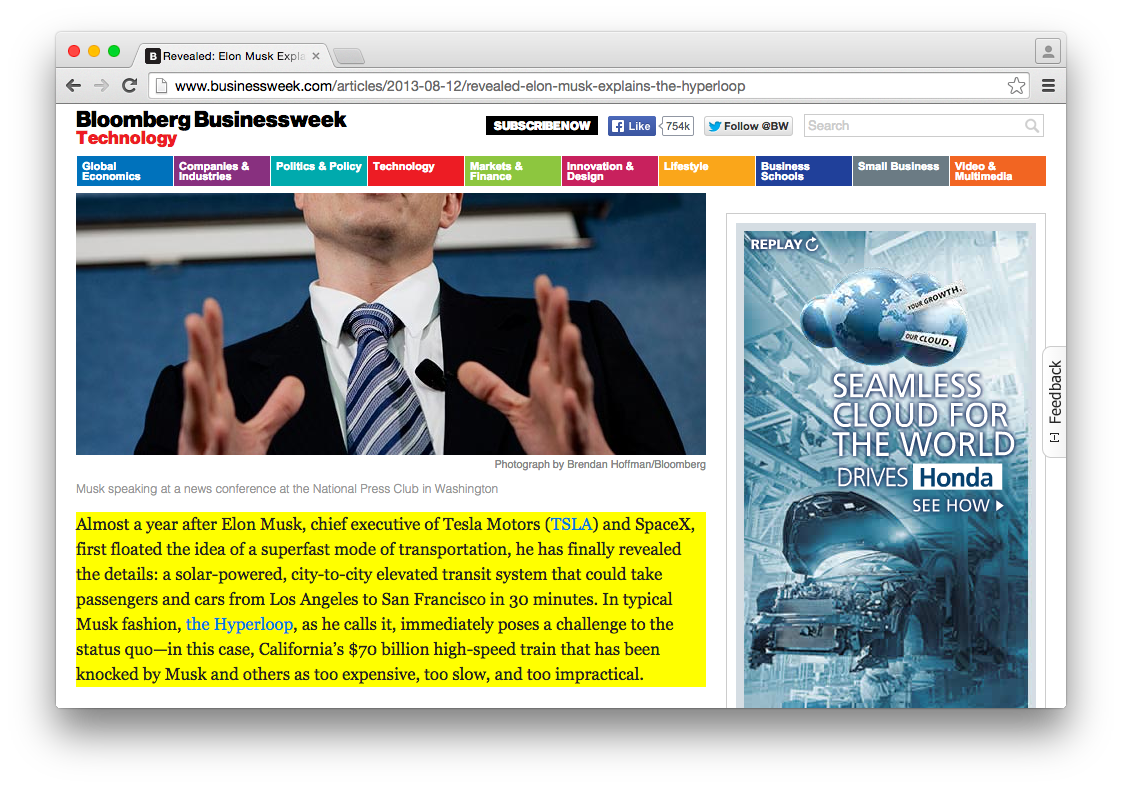This screenshot has width=1122, height=788.
Task: Click the Elon Musk article photo
Action: (391, 324)
